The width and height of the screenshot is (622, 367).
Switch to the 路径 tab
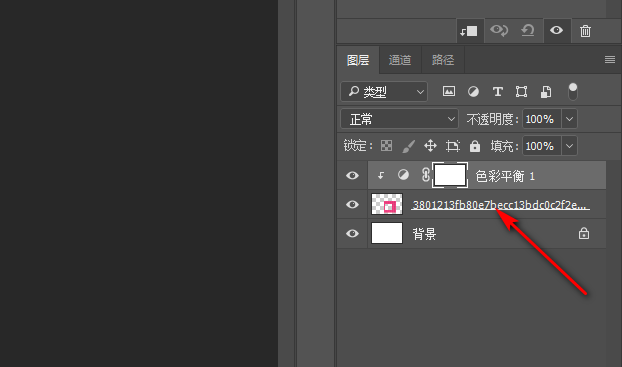point(443,60)
